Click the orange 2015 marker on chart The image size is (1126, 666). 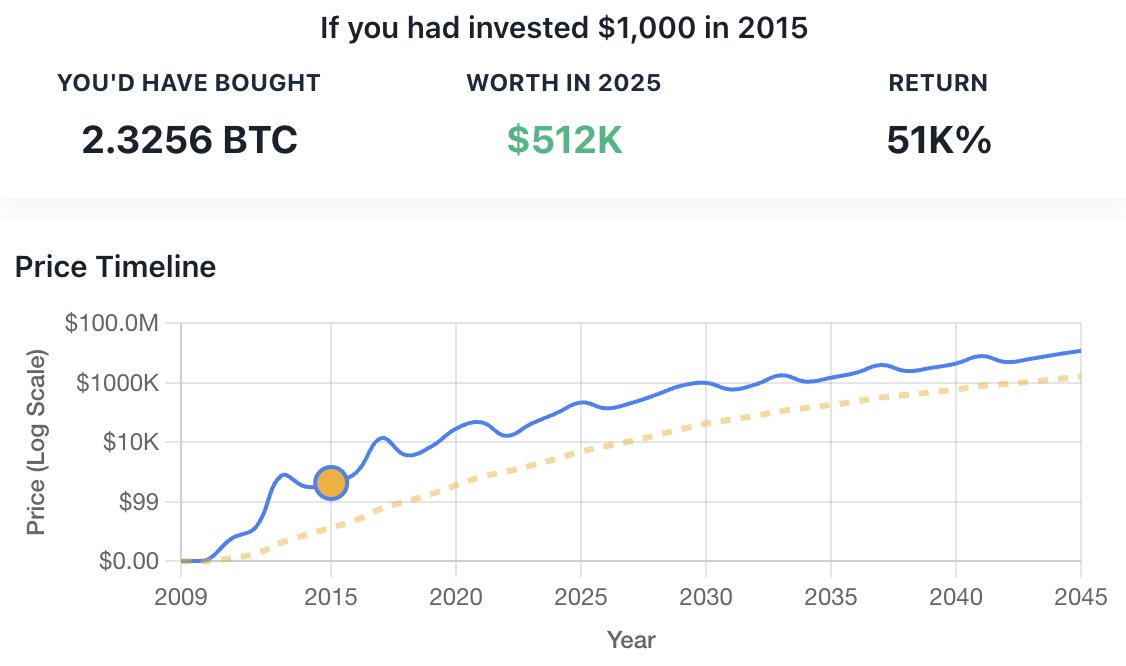click(331, 483)
